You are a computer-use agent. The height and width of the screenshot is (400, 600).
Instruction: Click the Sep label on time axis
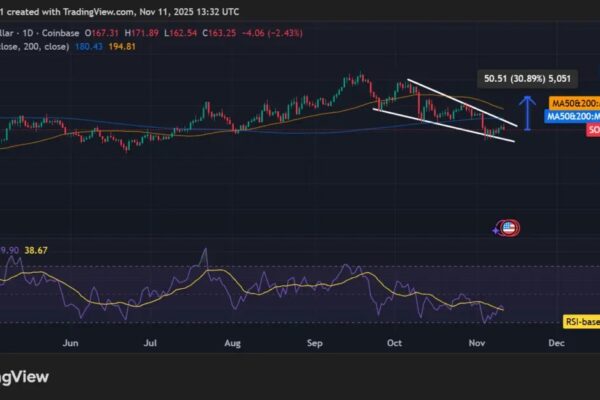(315, 341)
